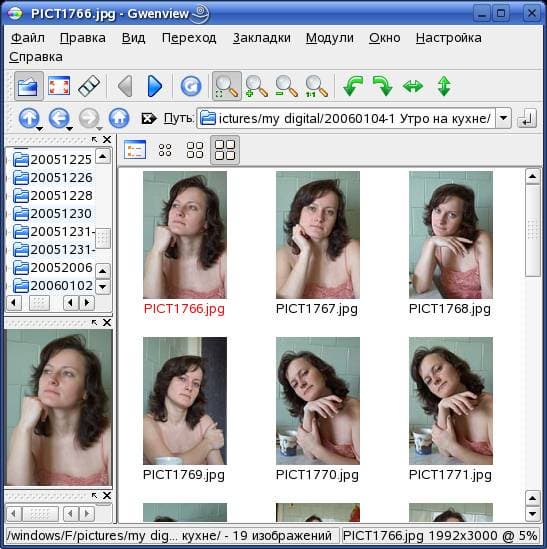This screenshot has height=549, width=547.
Task: Clear the path location field
Action: coord(149,119)
